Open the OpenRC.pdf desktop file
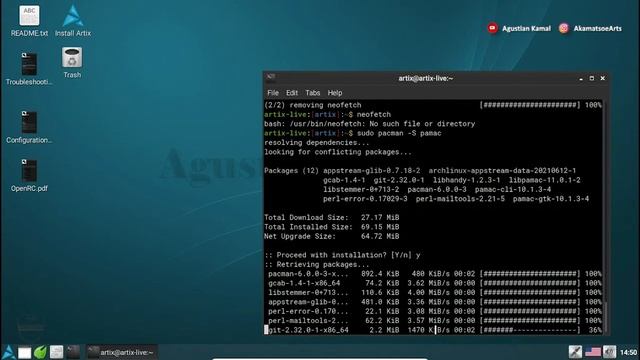 pyautogui.click(x=29, y=176)
